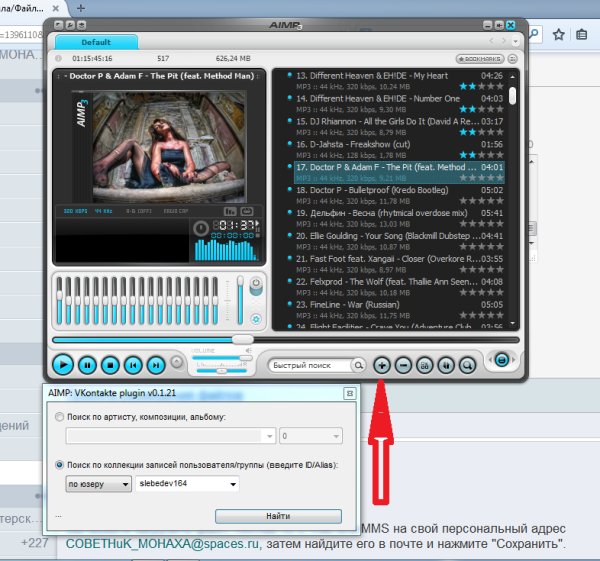
Task: Open the playlist info icon next to total time
Action: (58, 59)
